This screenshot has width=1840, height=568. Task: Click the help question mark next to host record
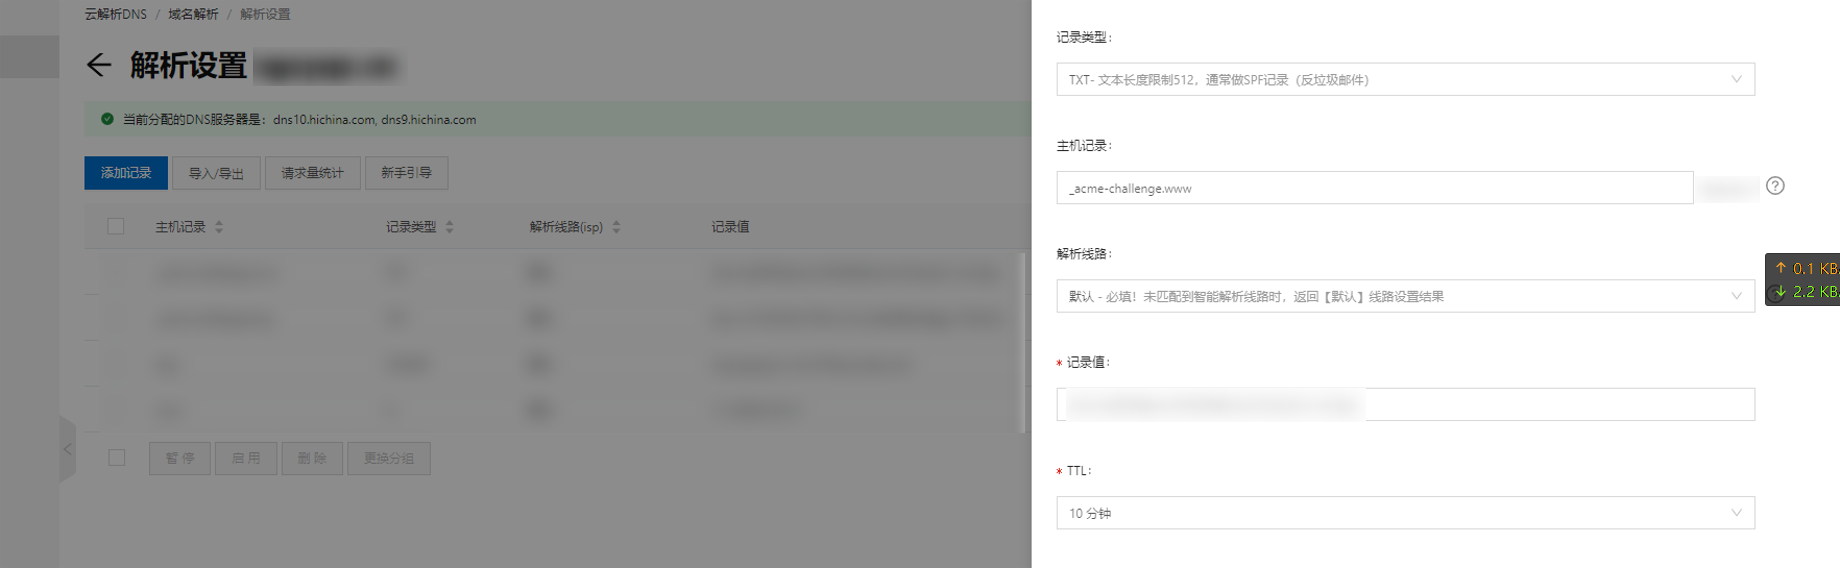[x=1775, y=186]
